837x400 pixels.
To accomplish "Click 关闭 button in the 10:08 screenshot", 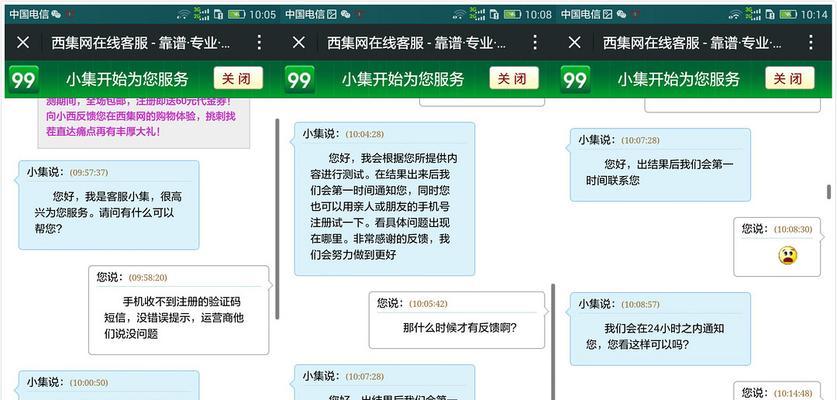I will coord(514,79).
